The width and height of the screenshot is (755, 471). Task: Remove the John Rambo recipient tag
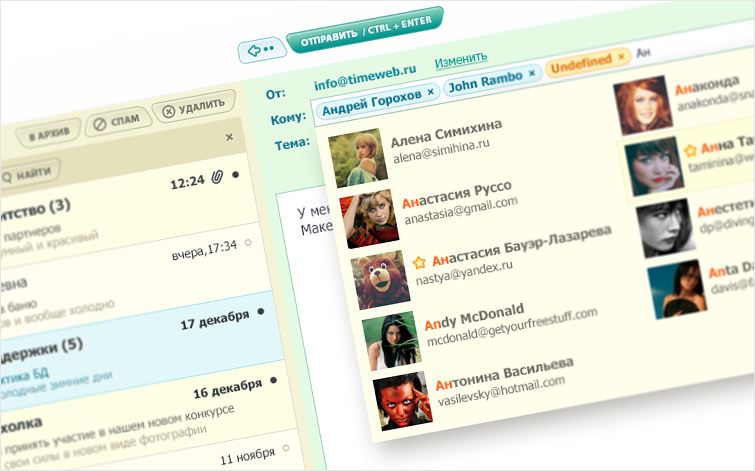(532, 73)
